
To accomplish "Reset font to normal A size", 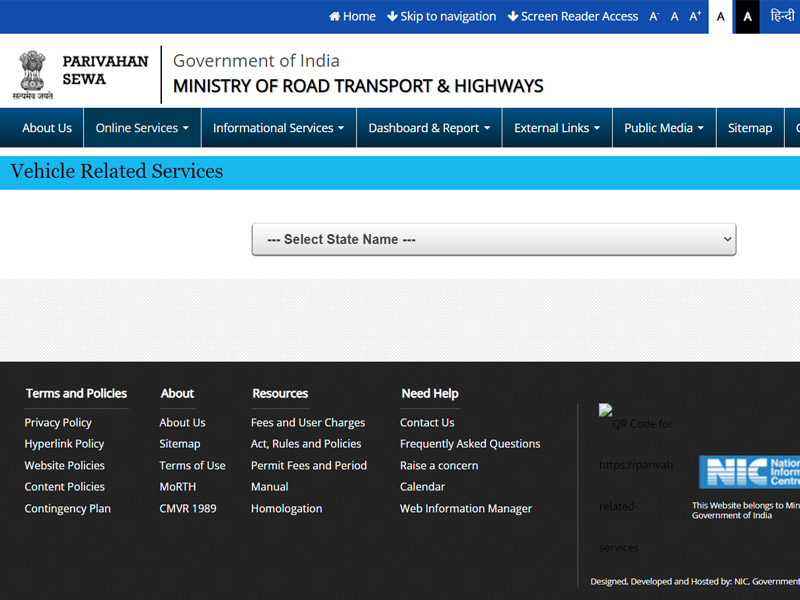I will tap(674, 16).
